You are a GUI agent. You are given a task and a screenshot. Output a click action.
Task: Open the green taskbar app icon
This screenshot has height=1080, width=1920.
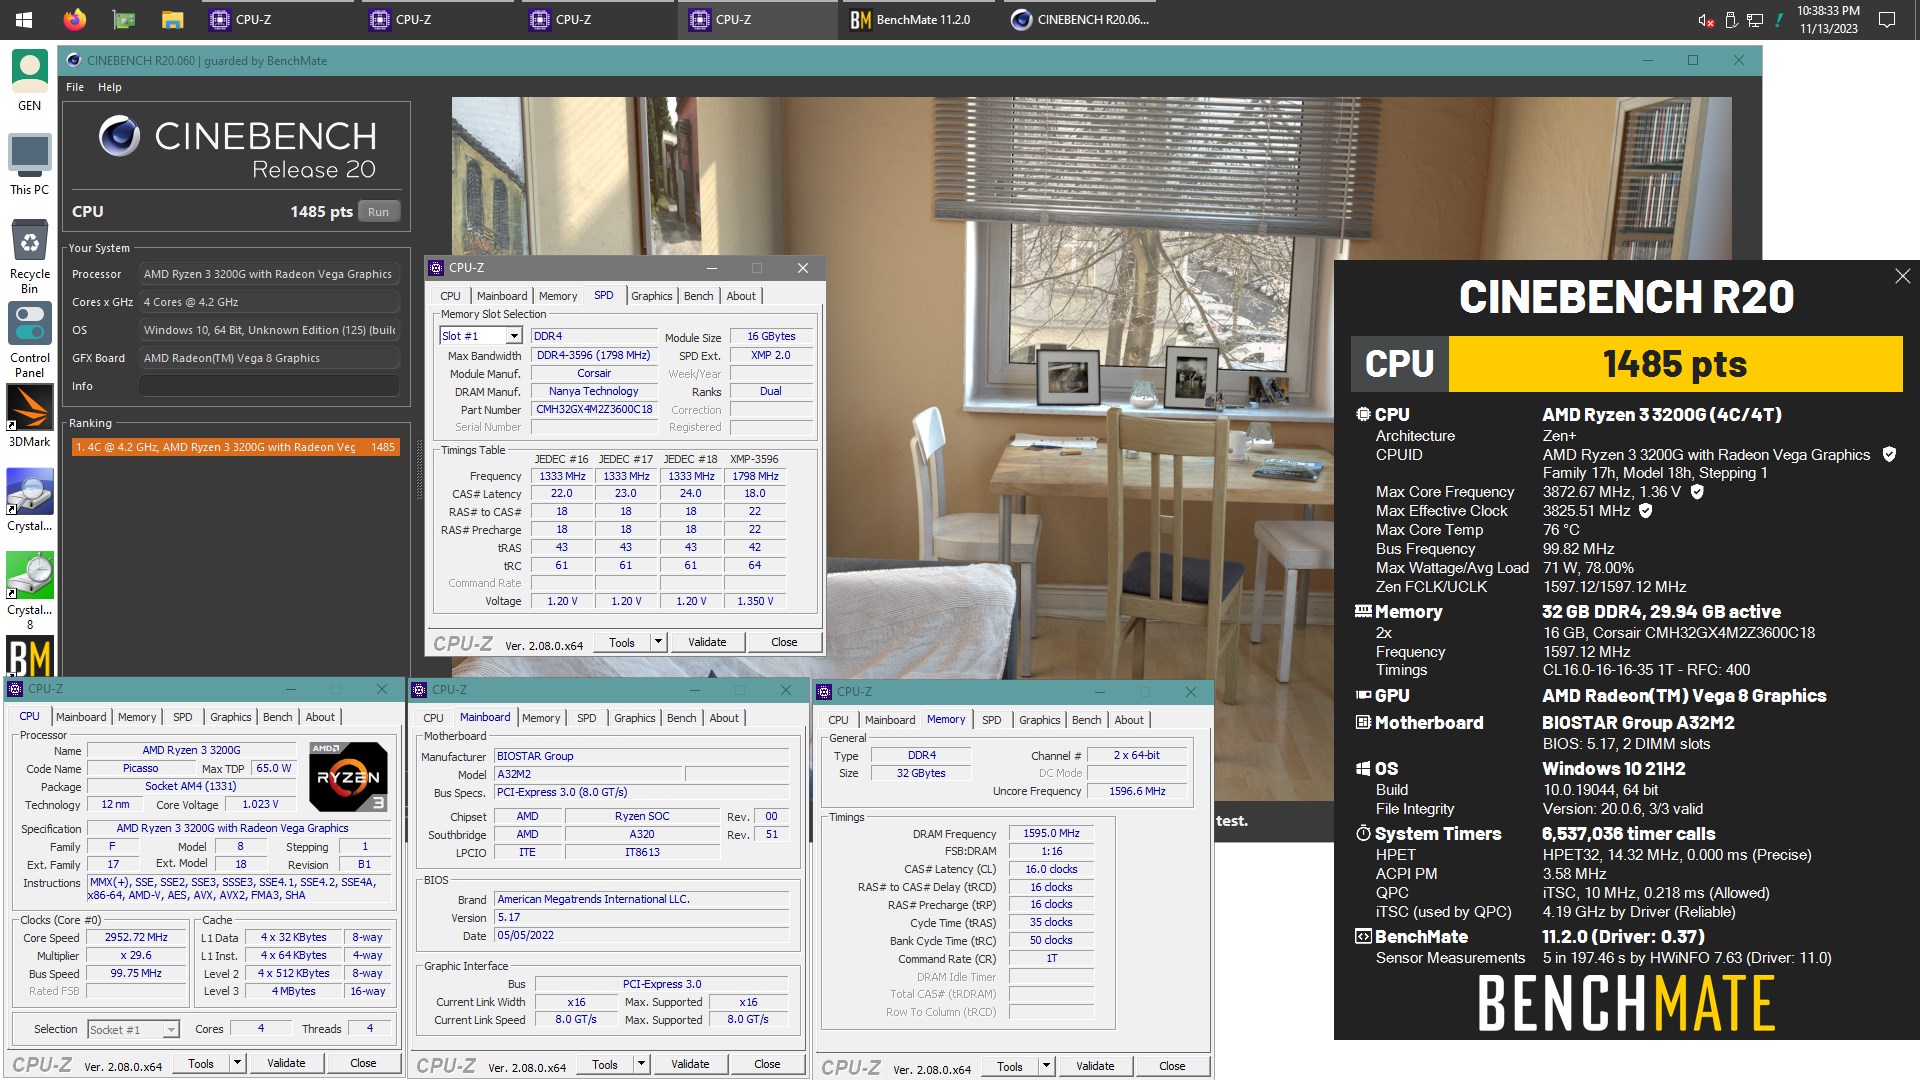(x=124, y=19)
